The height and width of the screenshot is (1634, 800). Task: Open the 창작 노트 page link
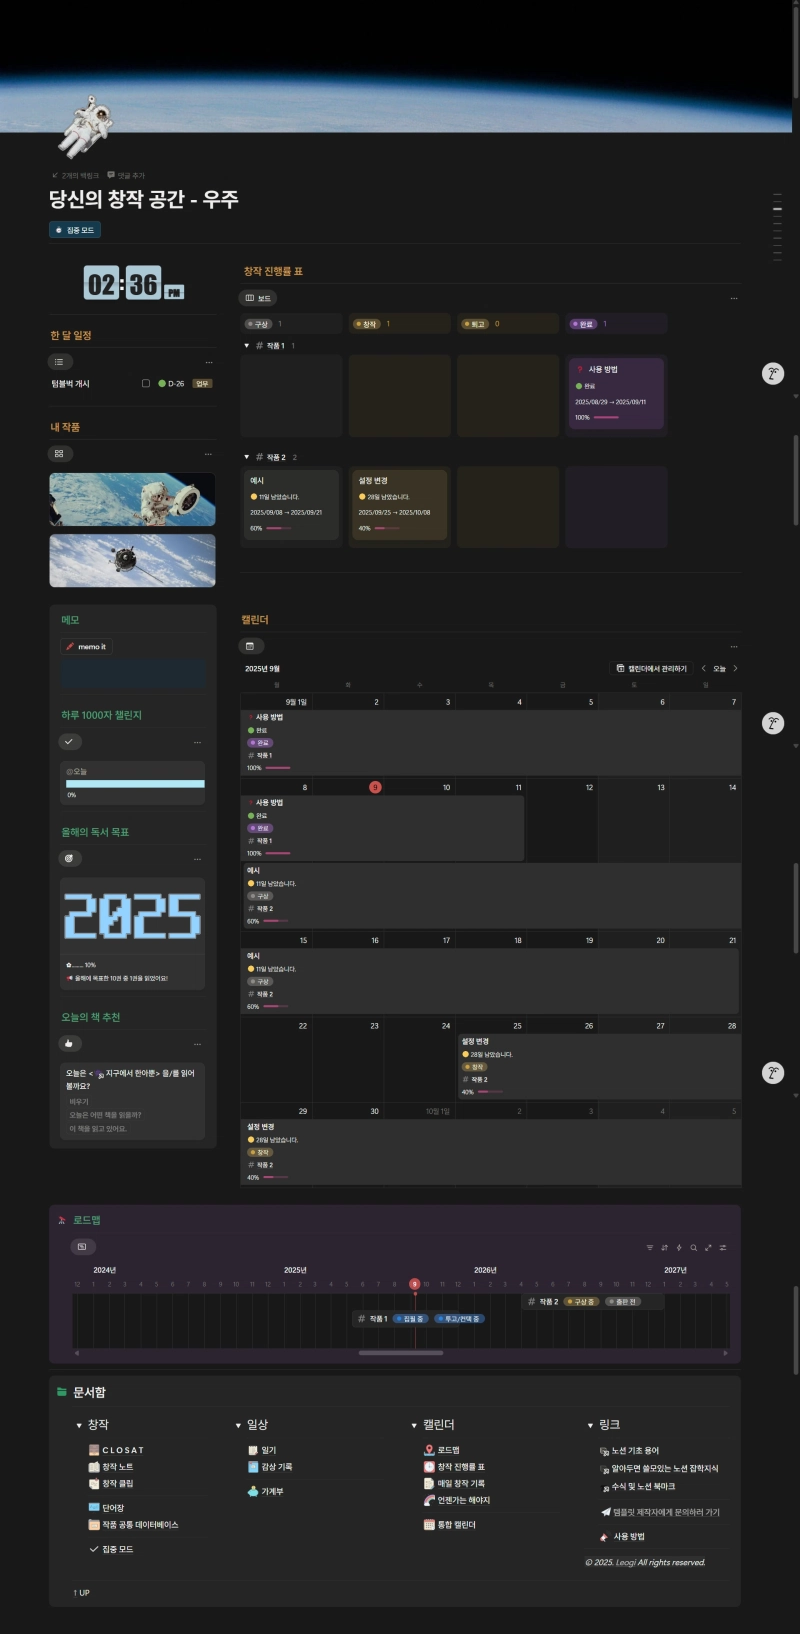click(x=117, y=1467)
